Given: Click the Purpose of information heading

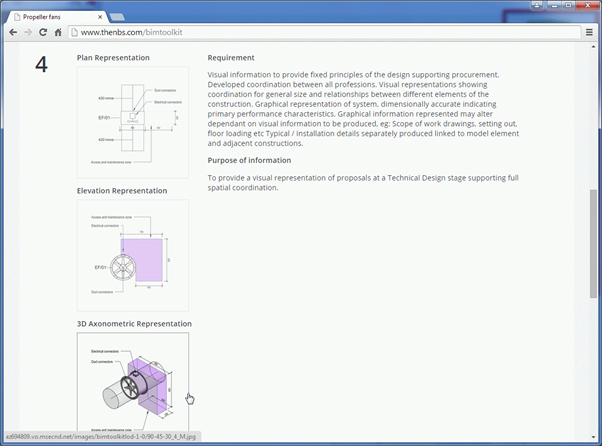Looking at the screenshot, I should tap(249, 160).
